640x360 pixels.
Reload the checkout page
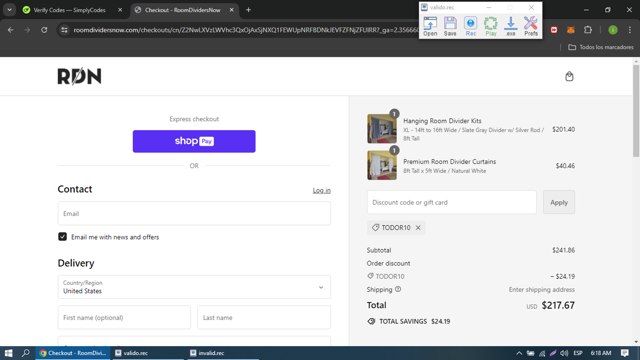tap(44, 30)
